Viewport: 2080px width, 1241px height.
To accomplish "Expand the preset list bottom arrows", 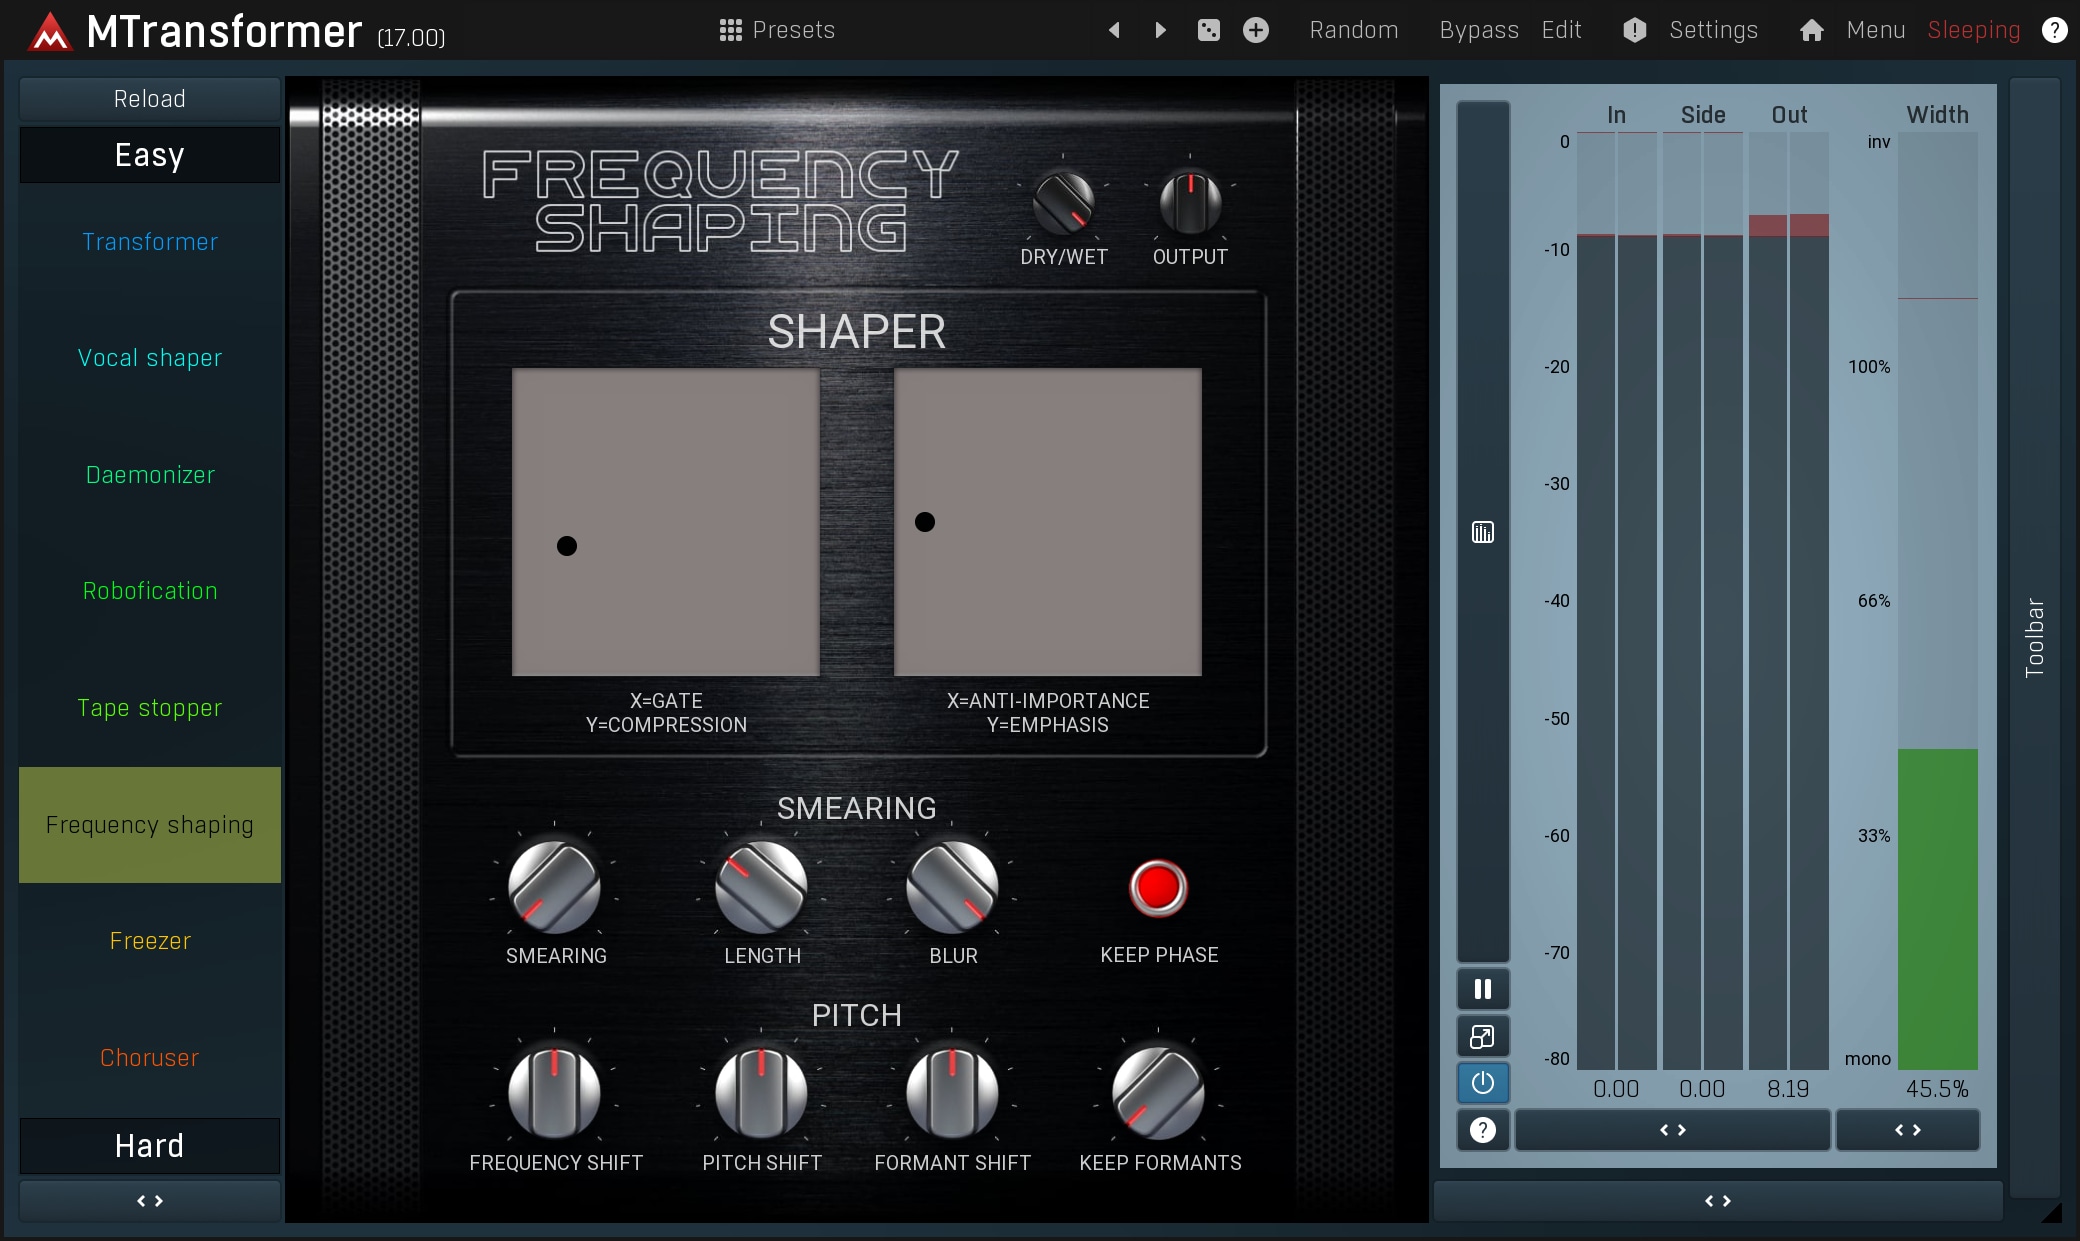I will point(150,1201).
